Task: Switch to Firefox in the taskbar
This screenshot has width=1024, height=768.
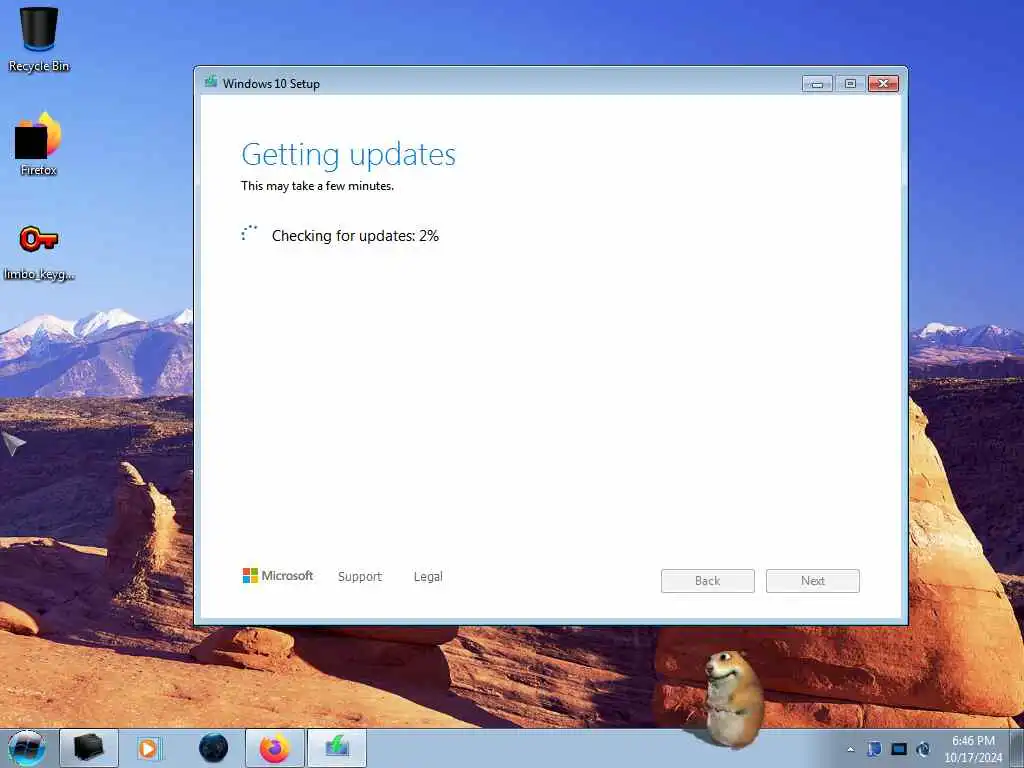Action: (x=275, y=748)
